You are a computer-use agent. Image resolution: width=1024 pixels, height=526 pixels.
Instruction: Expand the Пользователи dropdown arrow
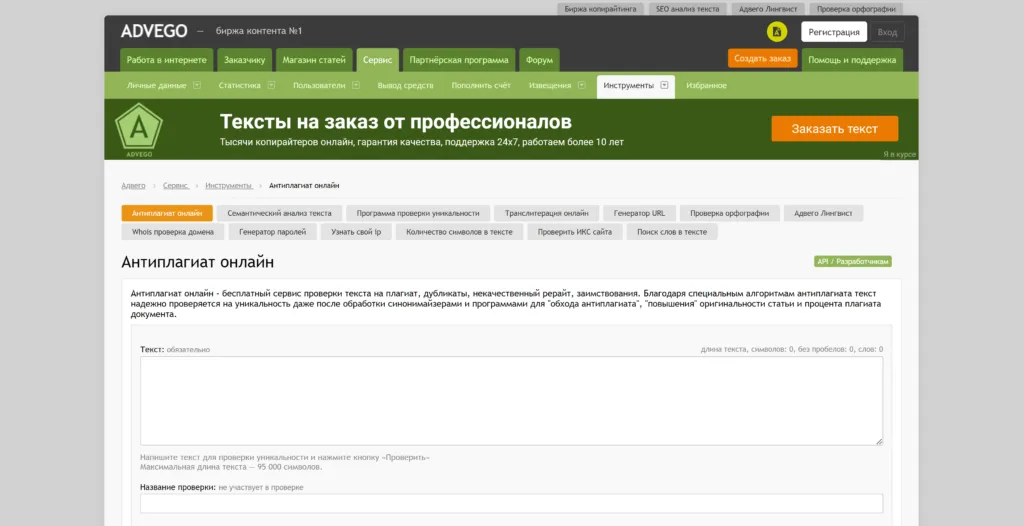click(356, 85)
